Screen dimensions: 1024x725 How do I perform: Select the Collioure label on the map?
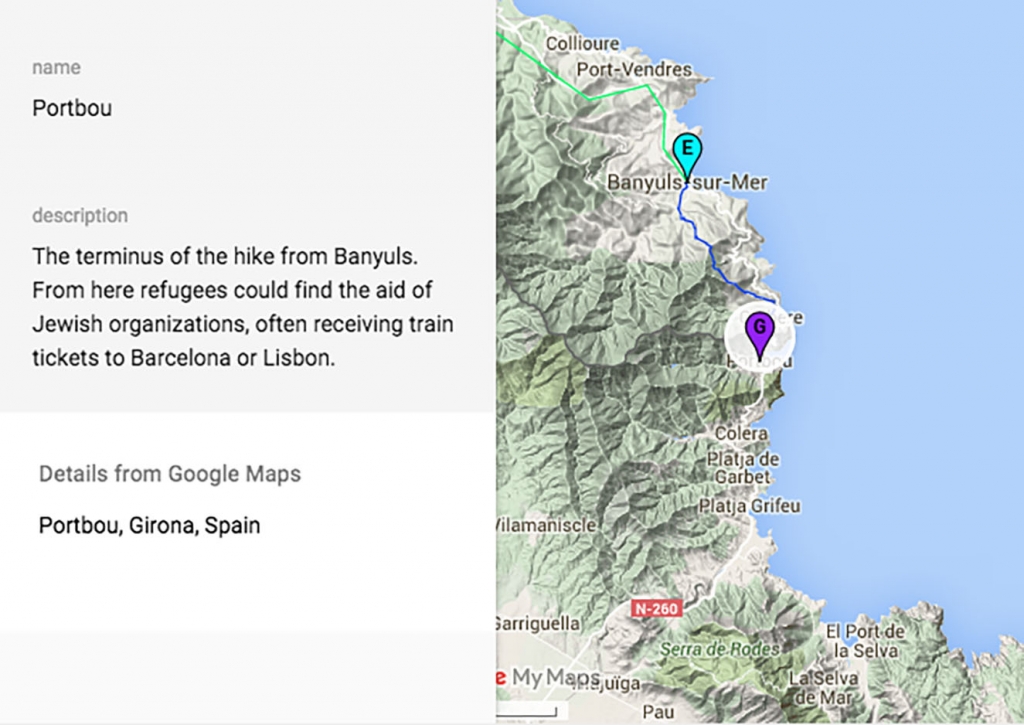(x=582, y=44)
